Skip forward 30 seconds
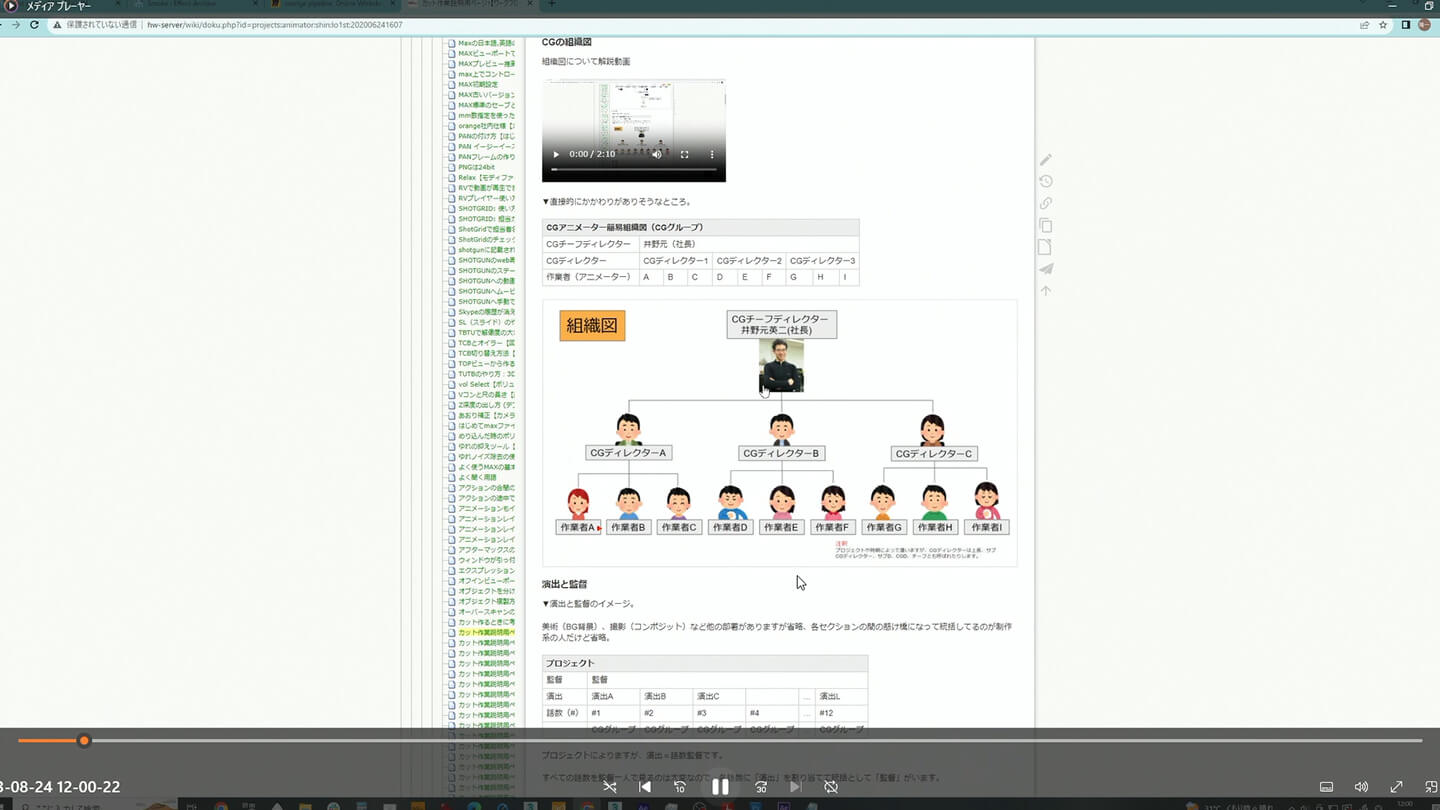This screenshot has width=1440, height=810. tap(761, 787)
